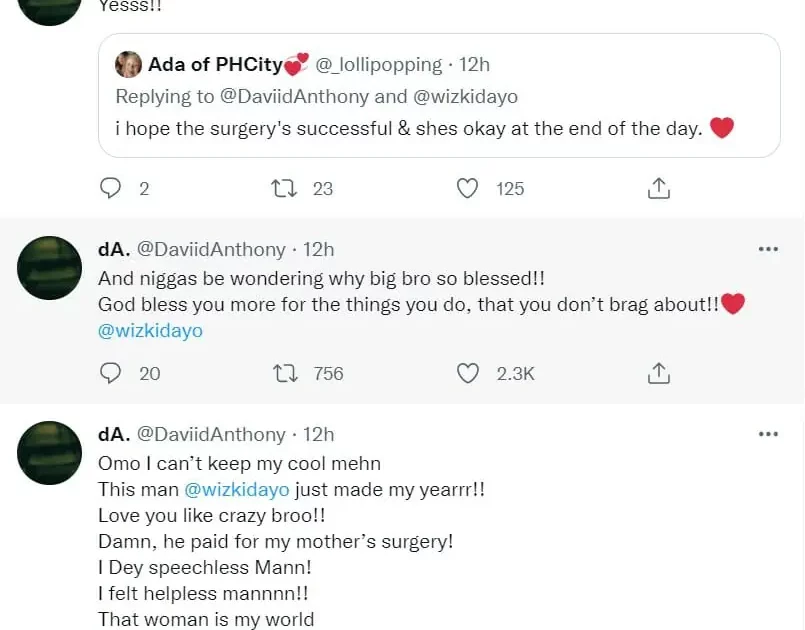Open the @_lollipopping handle
Screen dimensions: 805x630
click(378, 65)
